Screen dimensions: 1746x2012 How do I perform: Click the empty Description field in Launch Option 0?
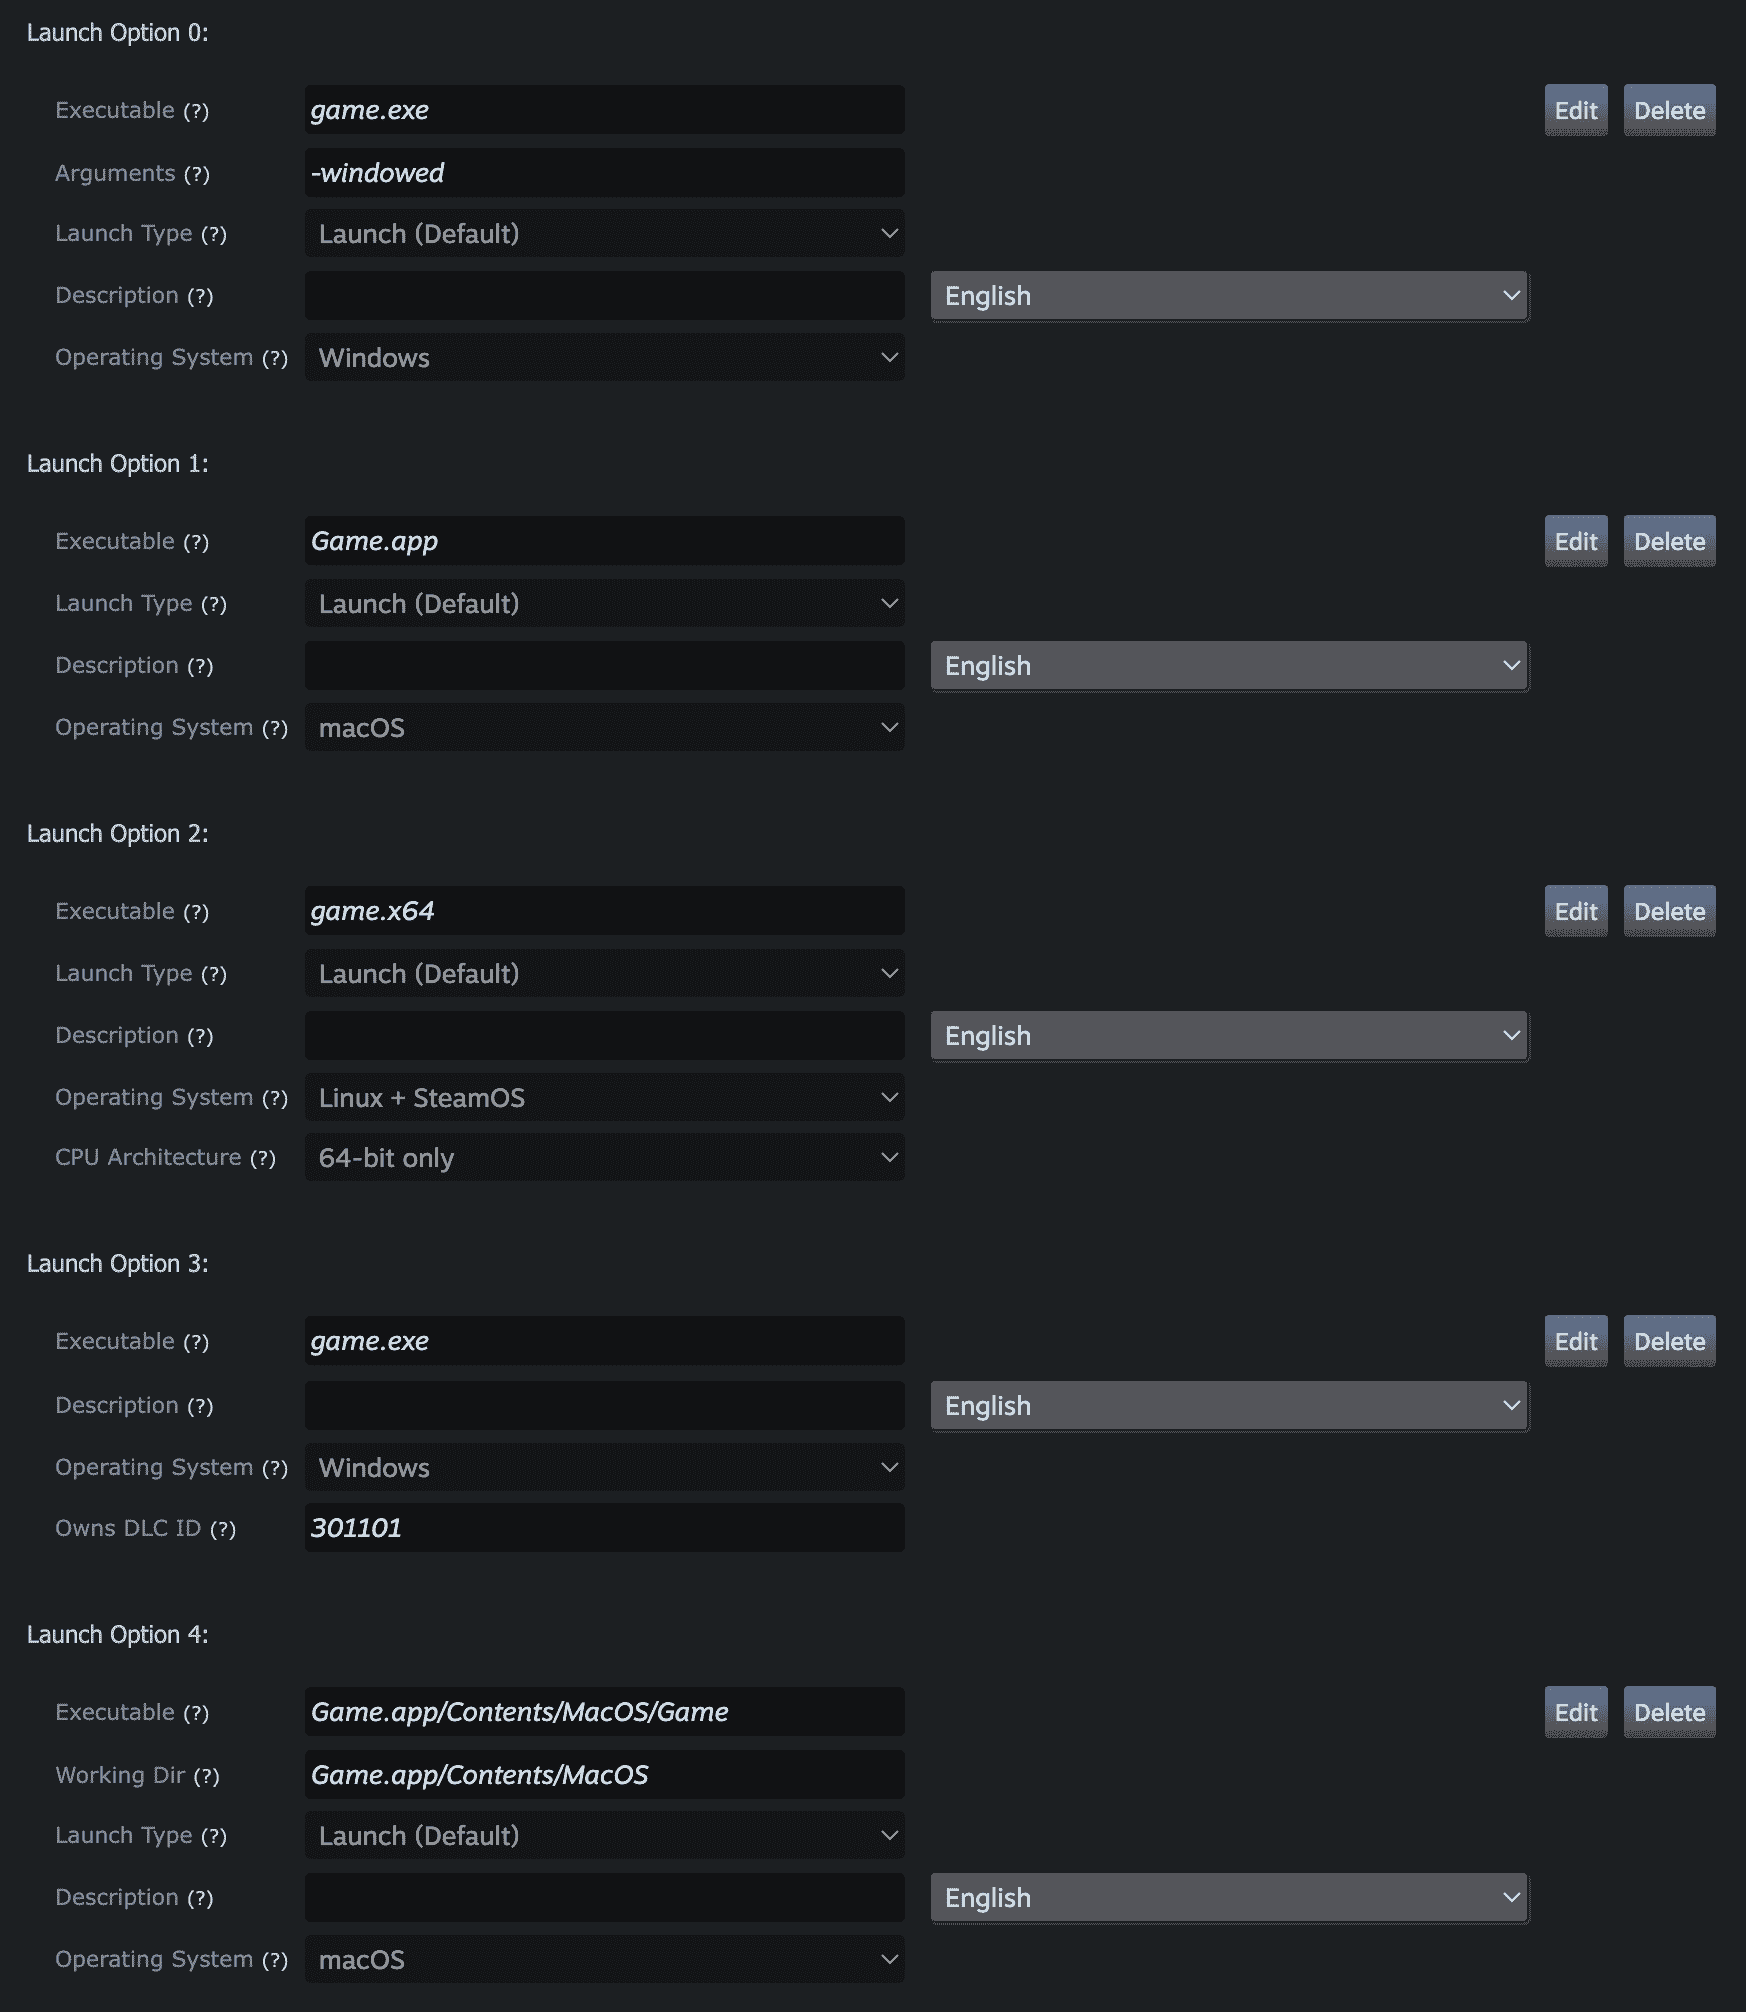coord(604,295)
